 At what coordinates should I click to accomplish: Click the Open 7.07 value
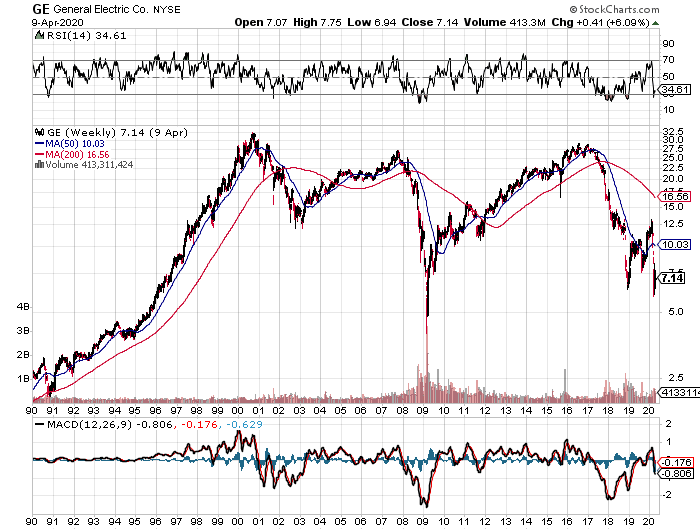261,22
